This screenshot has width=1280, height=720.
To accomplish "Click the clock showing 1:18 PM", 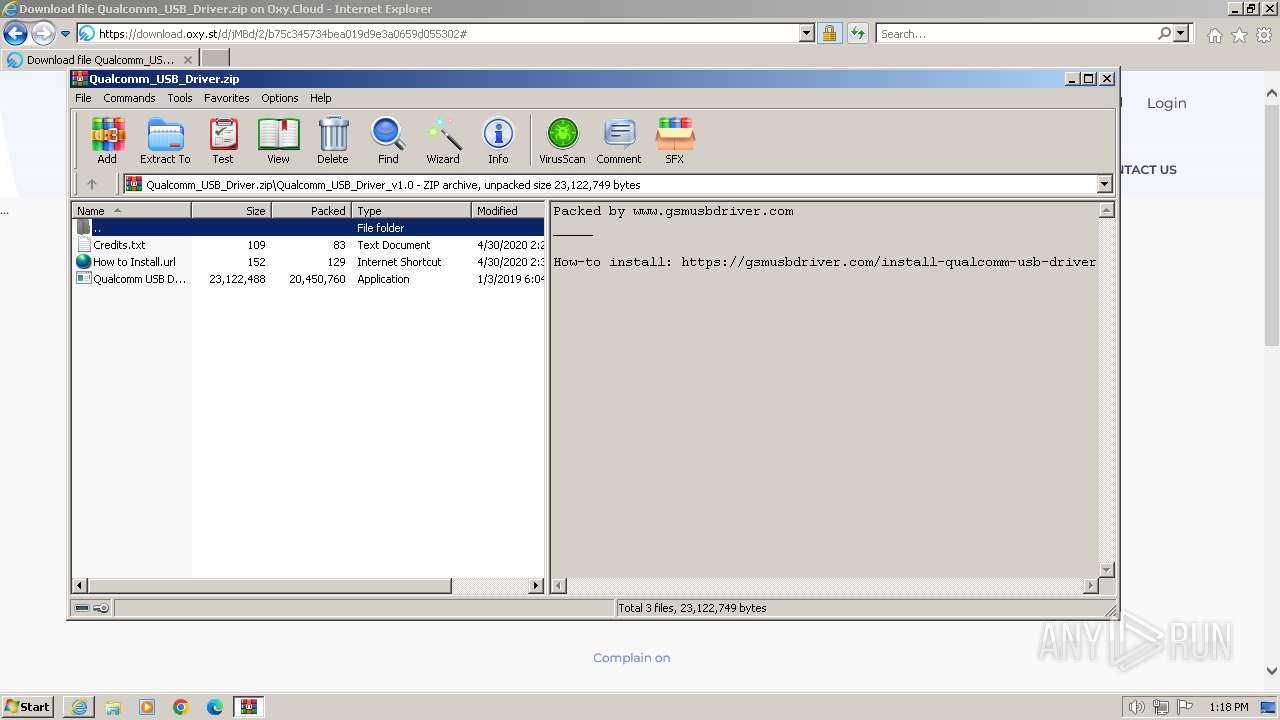I will [1228, 707].
